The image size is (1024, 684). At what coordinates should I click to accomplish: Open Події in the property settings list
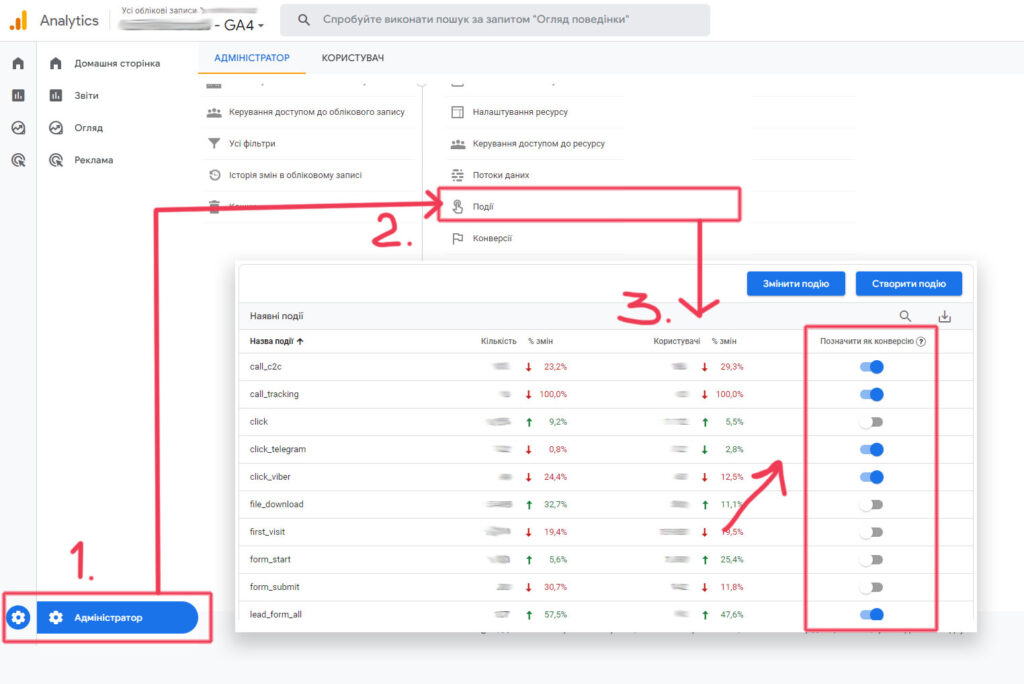484,207
